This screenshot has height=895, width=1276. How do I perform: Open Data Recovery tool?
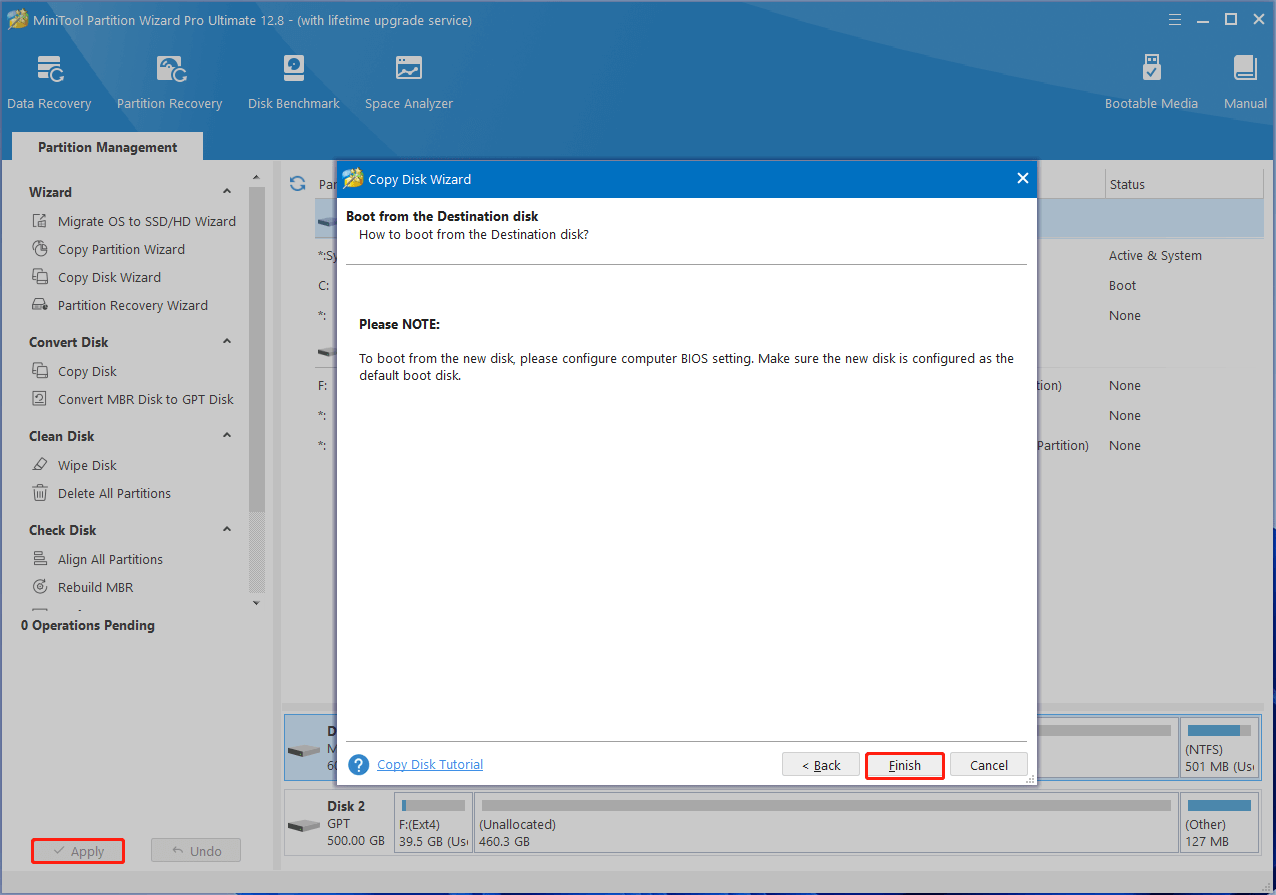[49, 82]
